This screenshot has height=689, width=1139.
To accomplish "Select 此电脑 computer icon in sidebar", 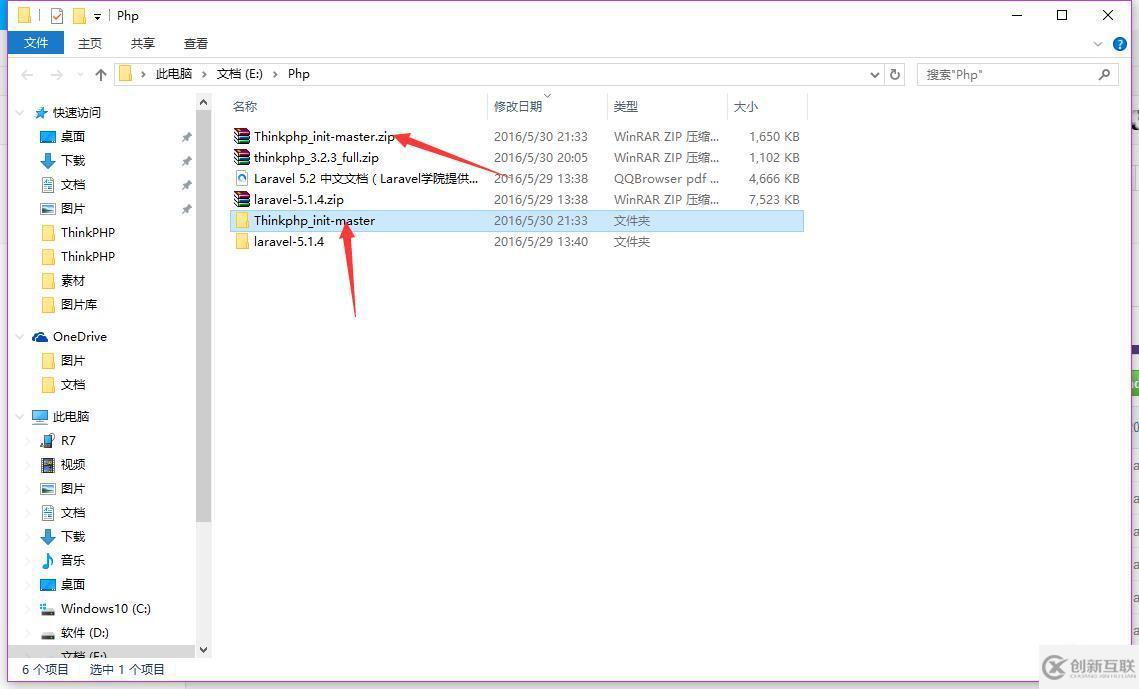I will [40, 417].
